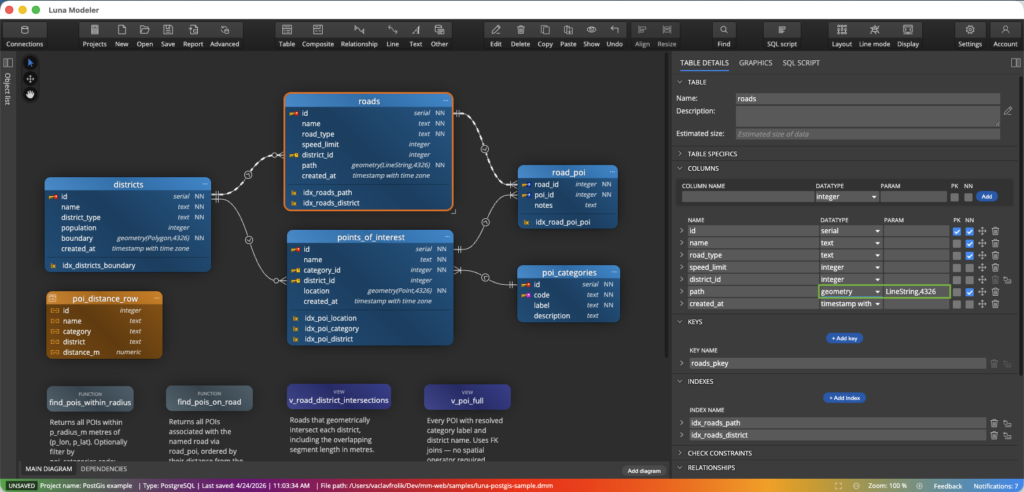
Task: Select the Text note tool
Action: tap(415, 35)
